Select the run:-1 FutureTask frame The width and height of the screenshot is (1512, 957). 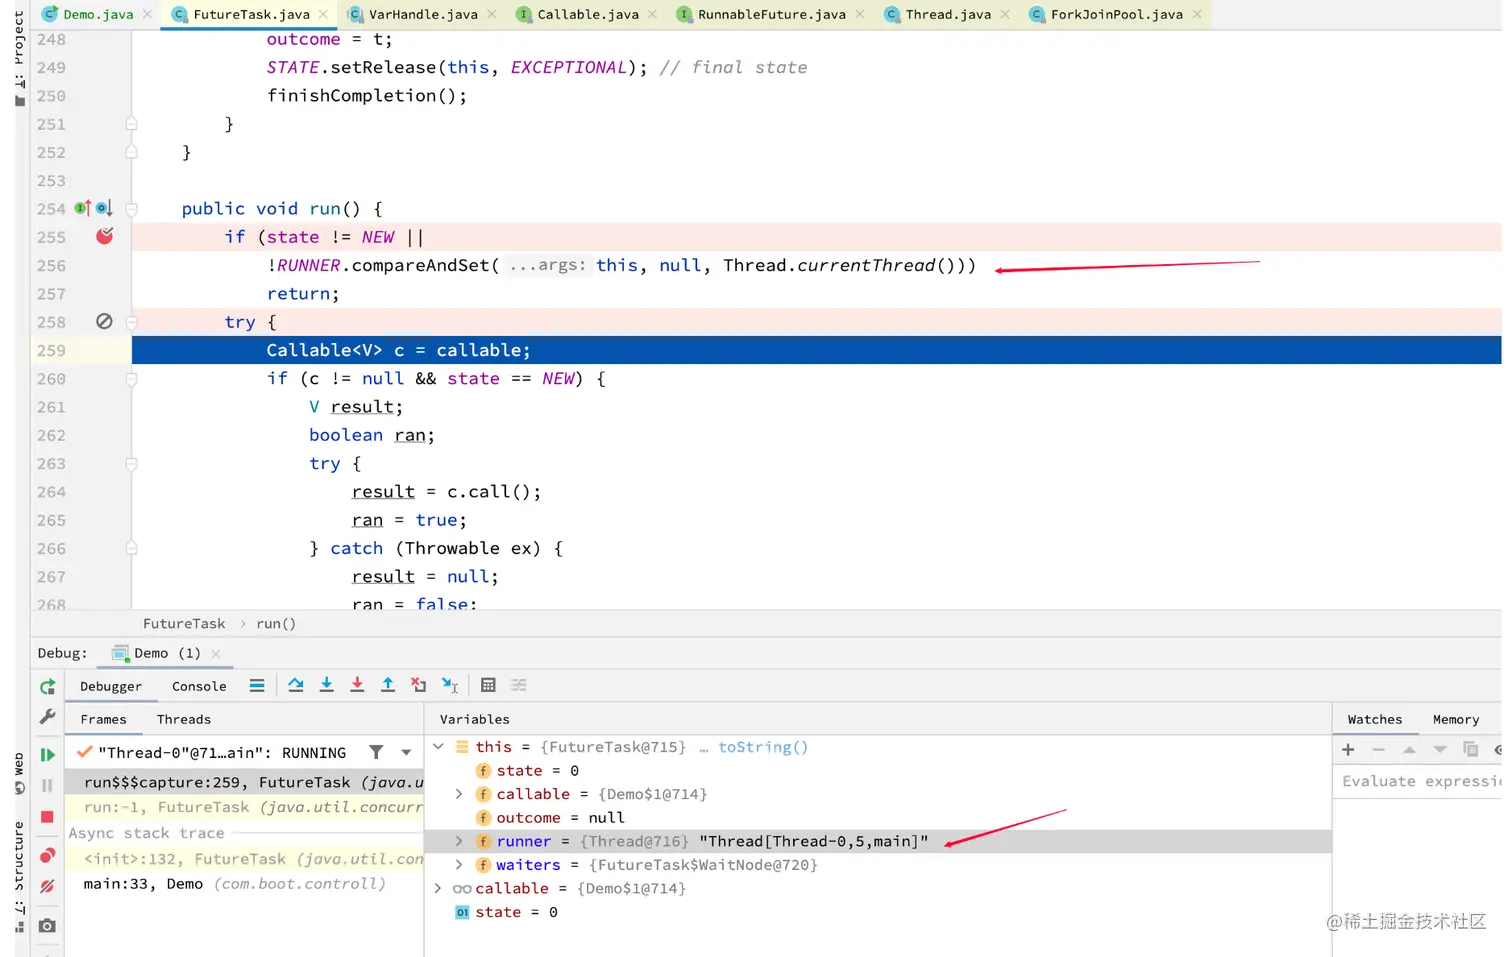pyautogui.click(x=245, y=807)
